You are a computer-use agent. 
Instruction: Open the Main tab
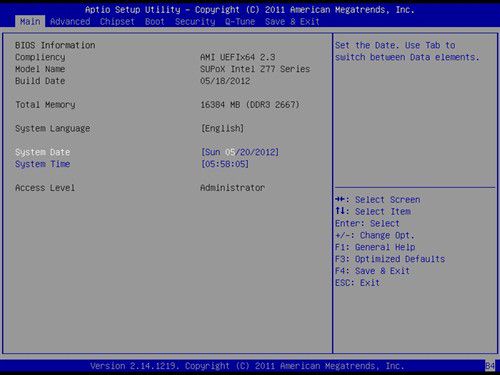coord(30,22)
